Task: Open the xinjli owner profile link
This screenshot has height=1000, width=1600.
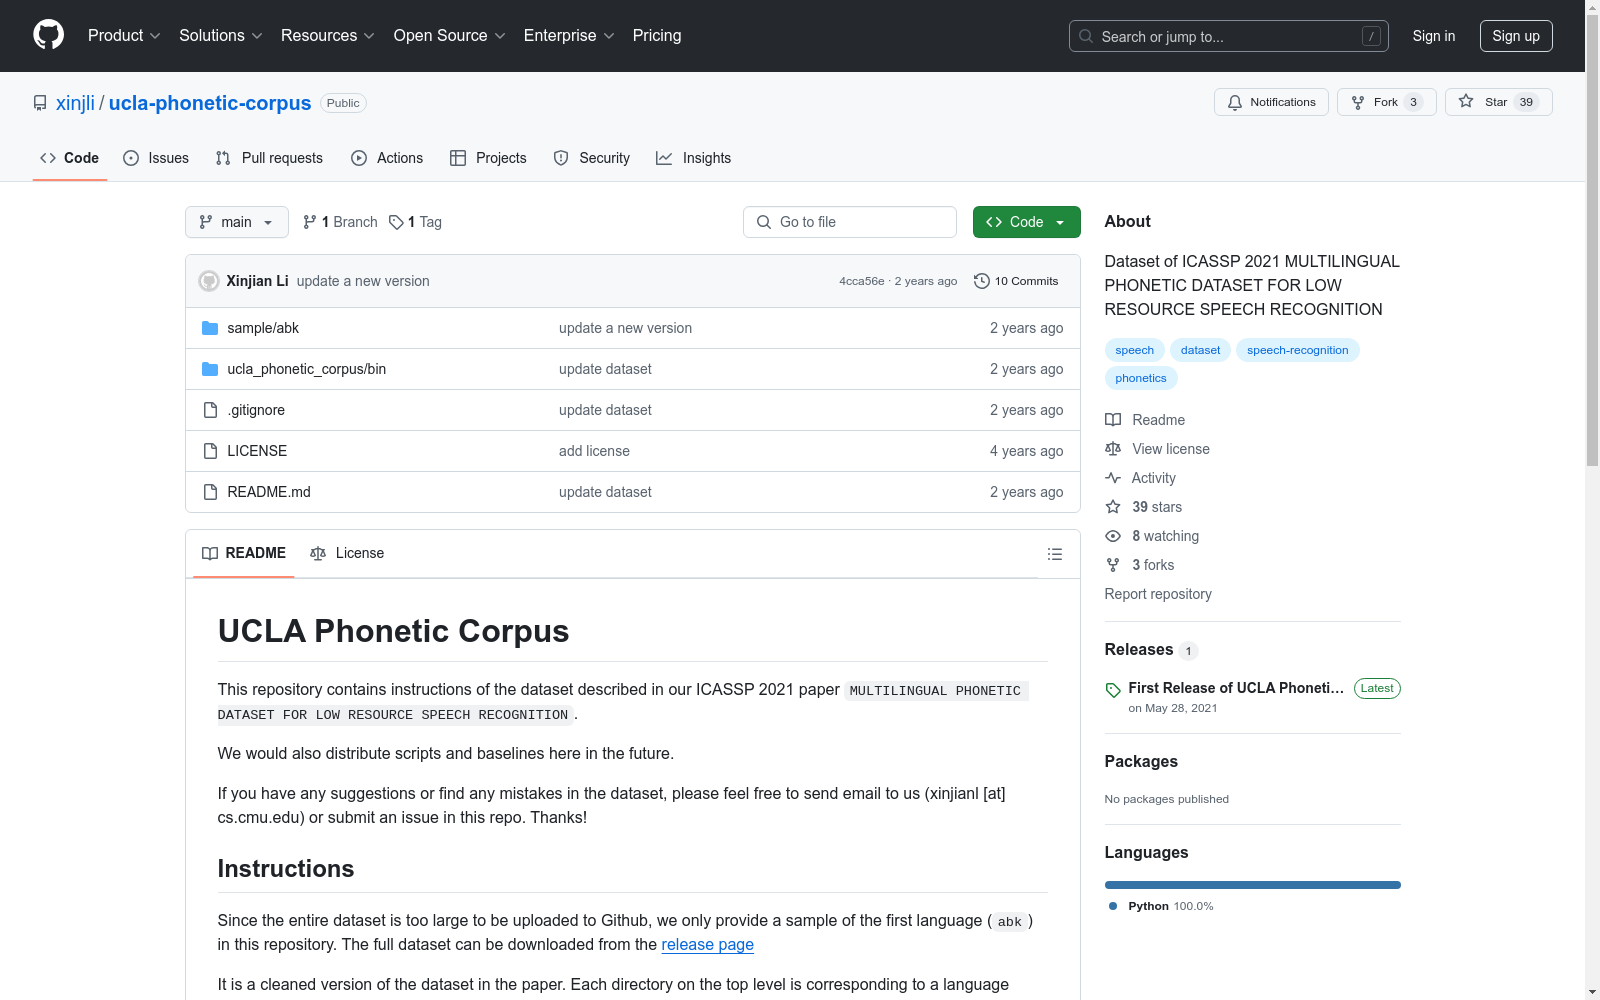Action: 75,103
